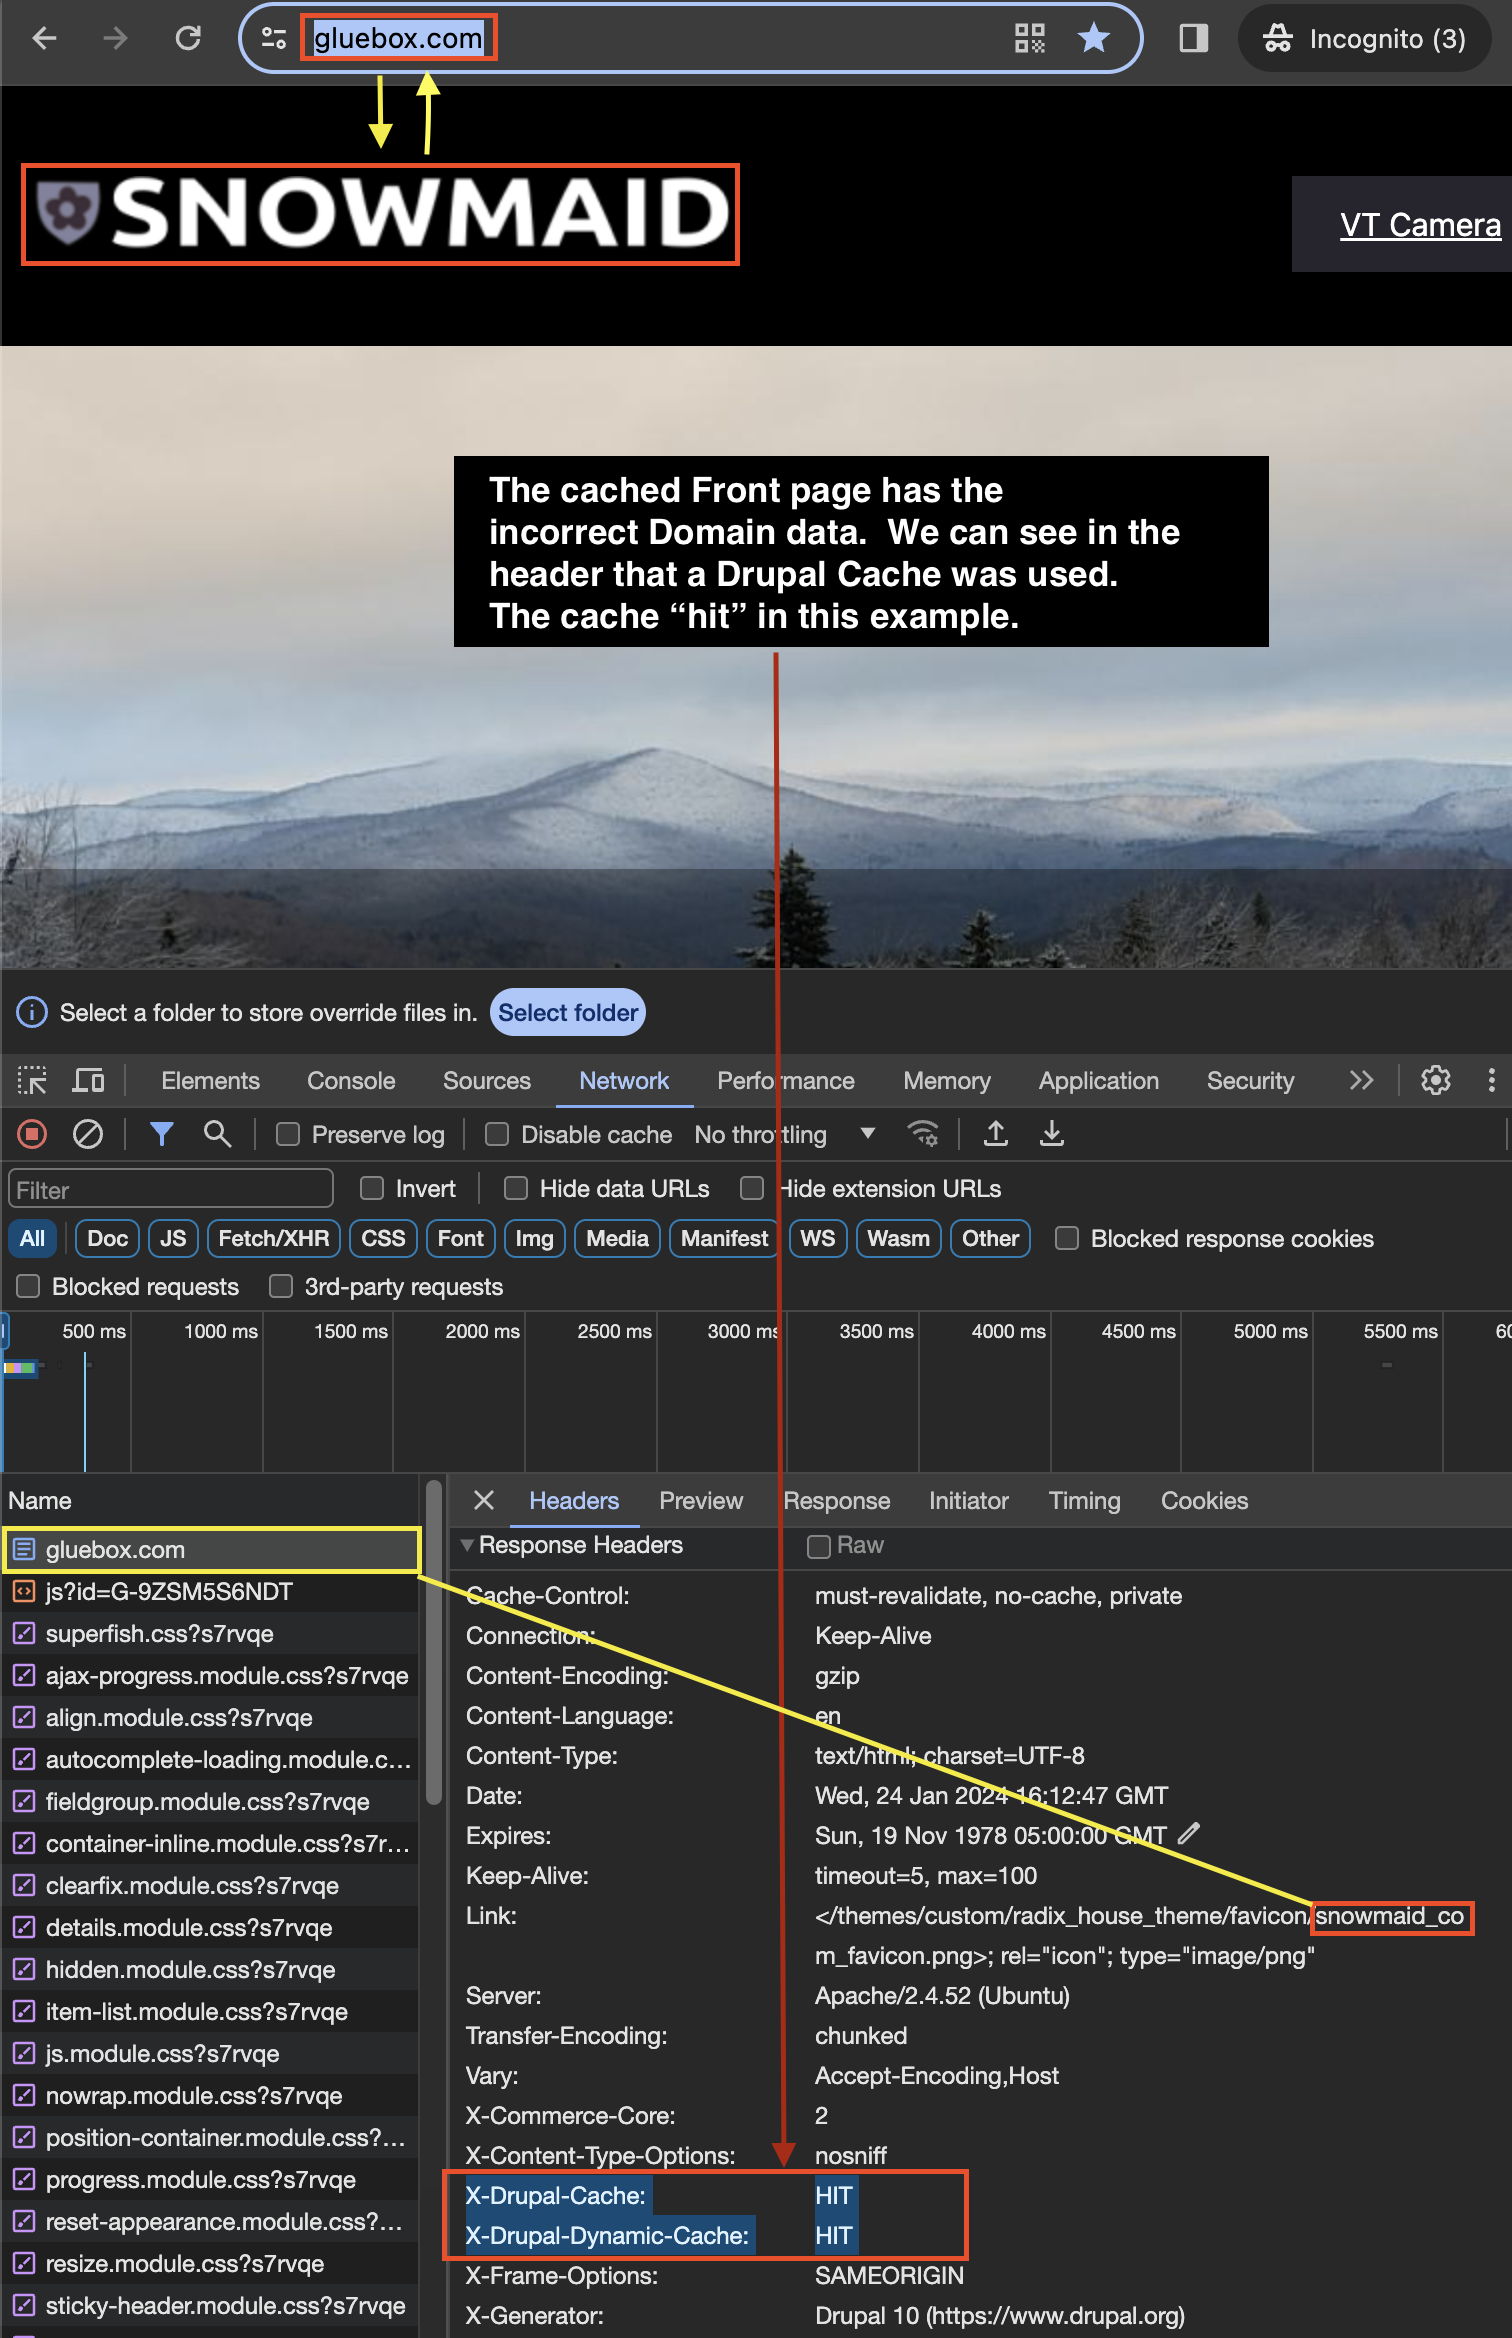
Task: Click the Import HAR upload icon
Action: point(995,1134)
